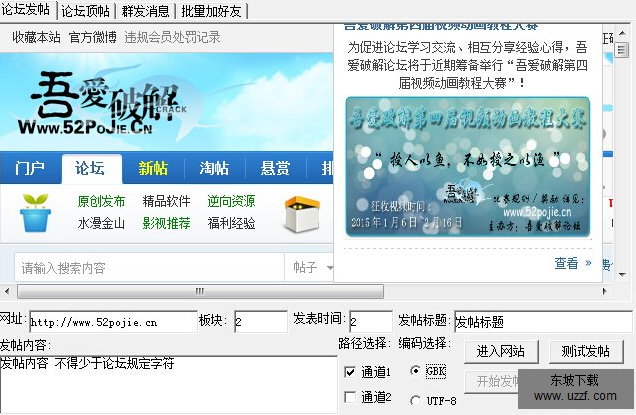Click the 发帖内容 text area
The width and height of the screenshot is (636, 415).
click(x=168, y=384)
